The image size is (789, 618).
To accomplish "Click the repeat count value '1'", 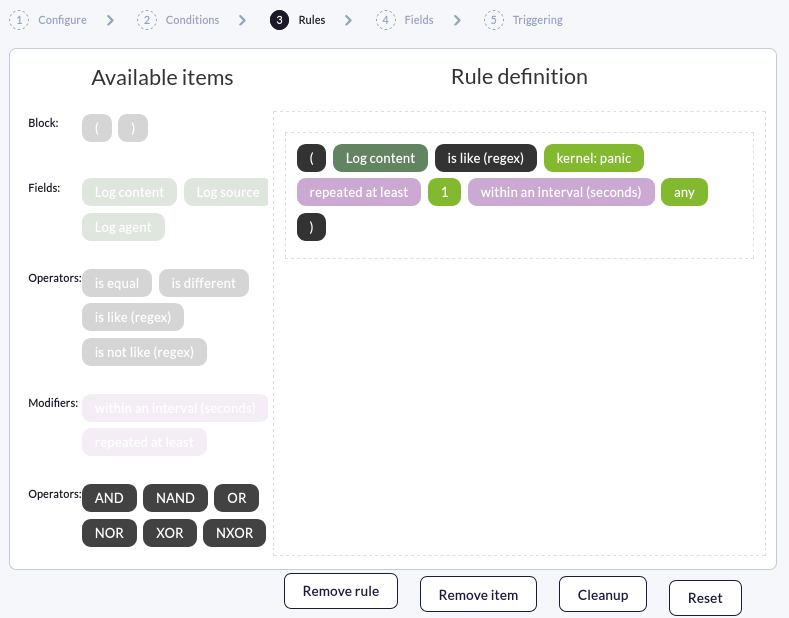I will (444, 192).
